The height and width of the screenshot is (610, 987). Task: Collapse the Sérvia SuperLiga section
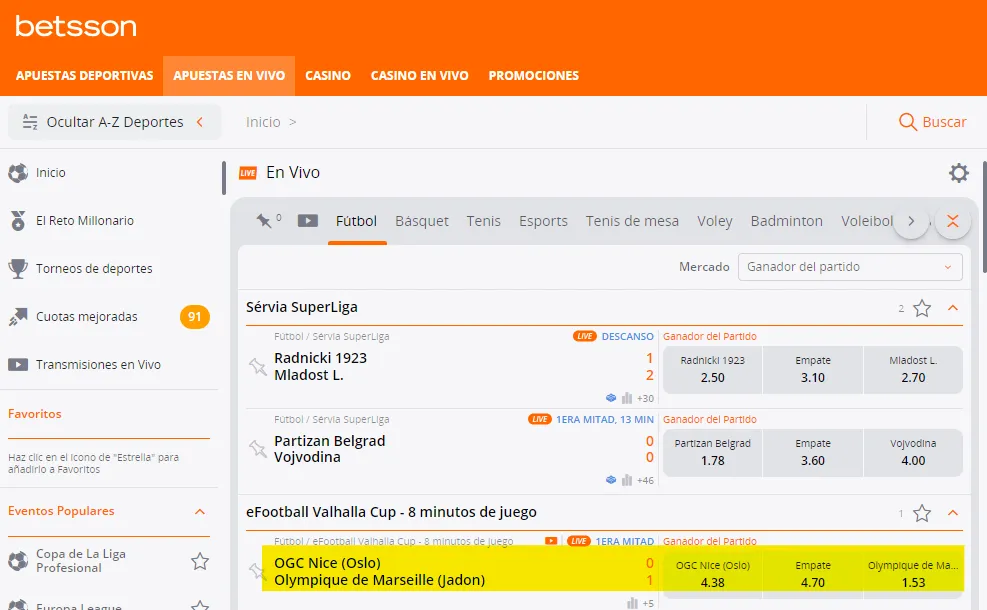click(x=952, y=308)
